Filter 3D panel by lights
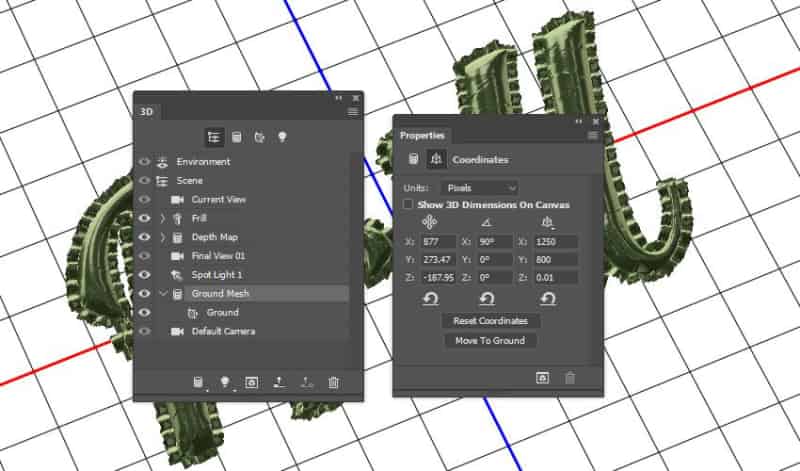 [x=282, y=137]
